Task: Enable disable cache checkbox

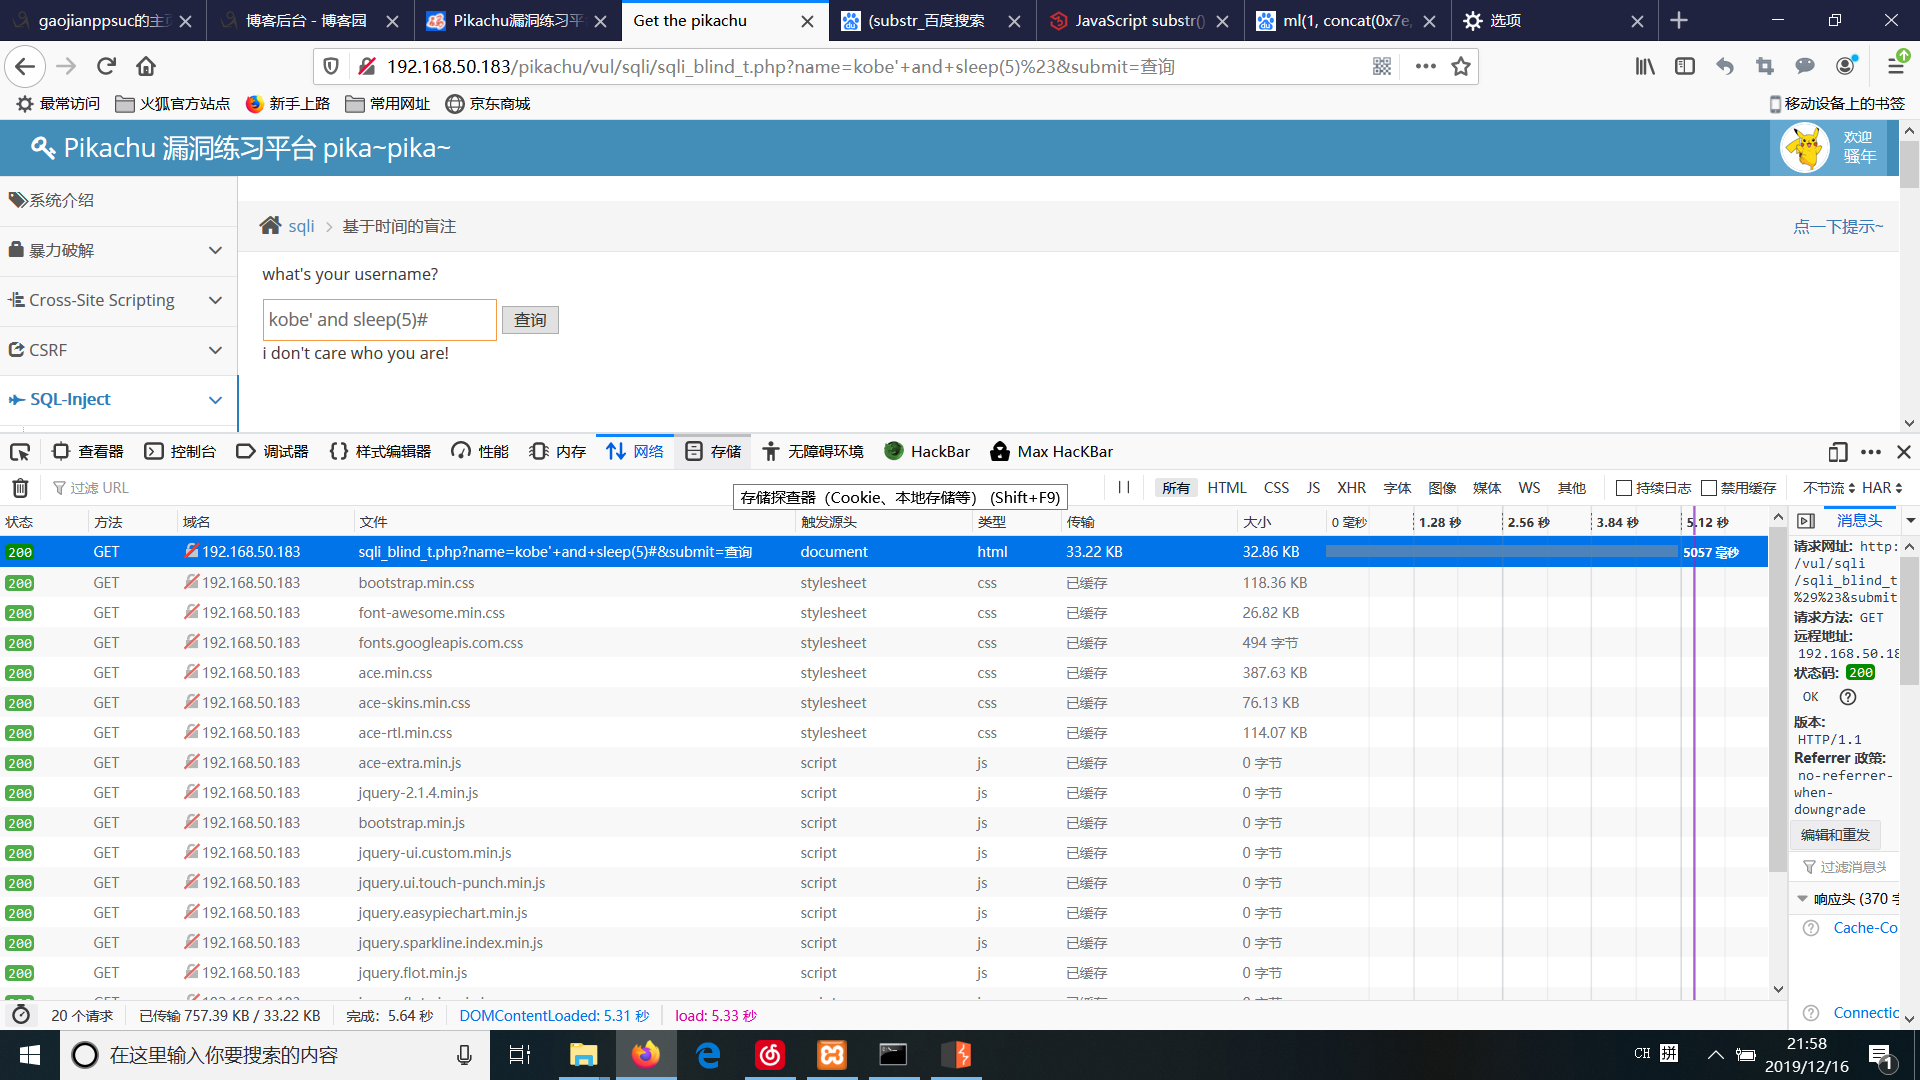Action: pos(1709,488)
